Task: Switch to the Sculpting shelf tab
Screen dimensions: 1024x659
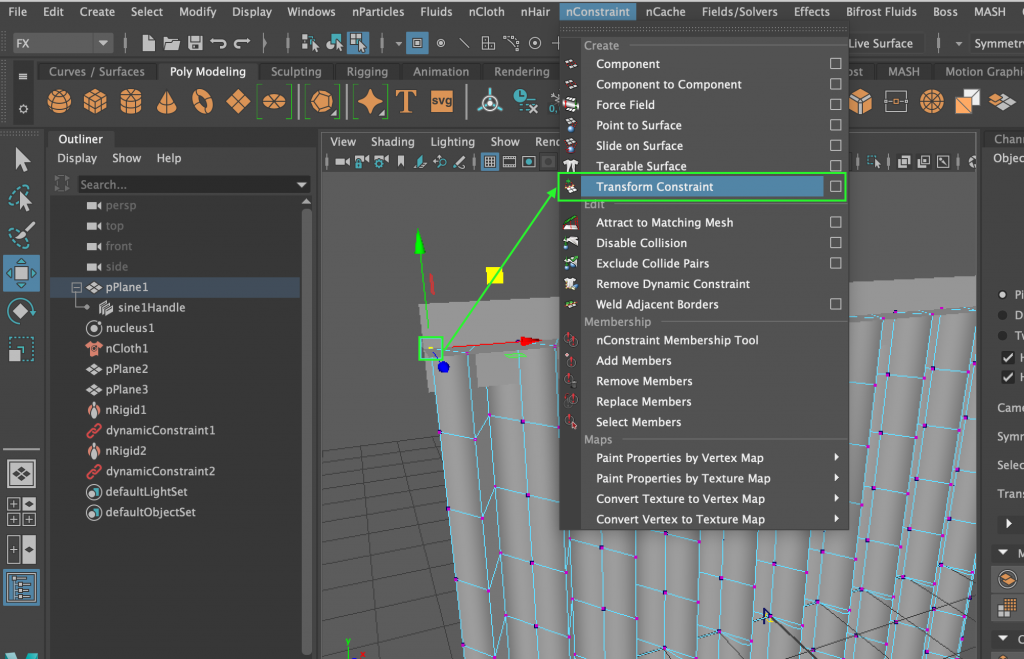Action: [295, 71]
